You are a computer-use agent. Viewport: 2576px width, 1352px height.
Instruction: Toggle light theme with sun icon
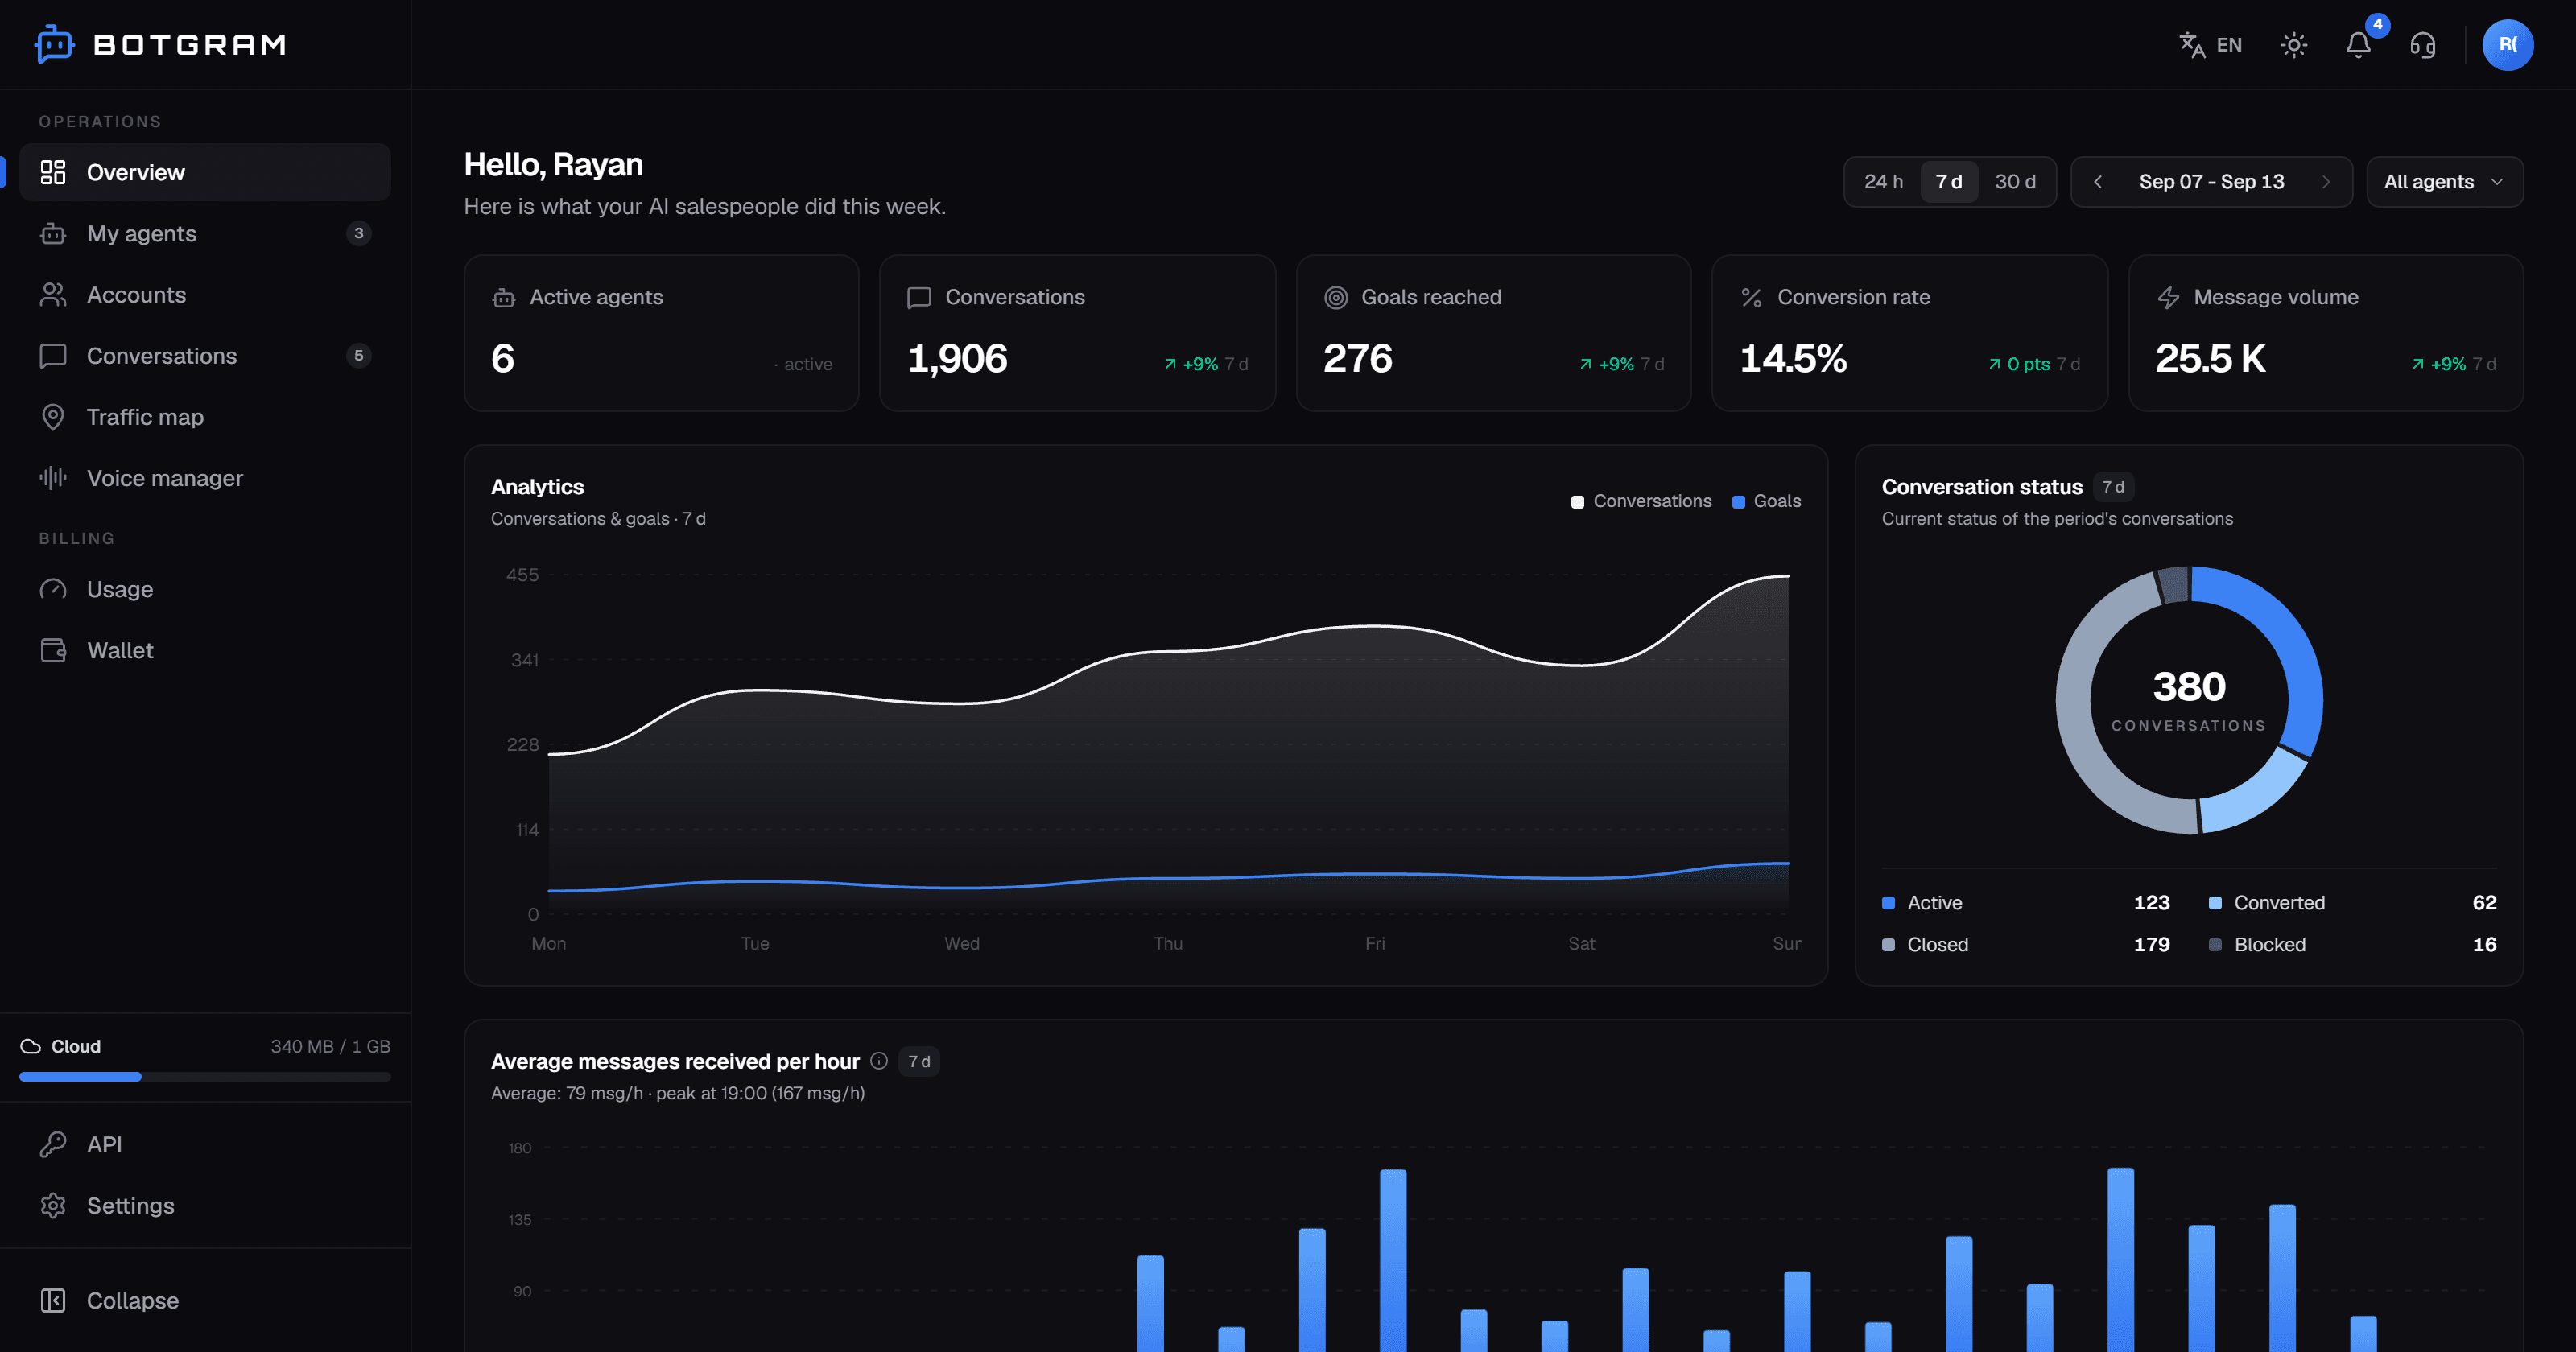click(2294, 45)
